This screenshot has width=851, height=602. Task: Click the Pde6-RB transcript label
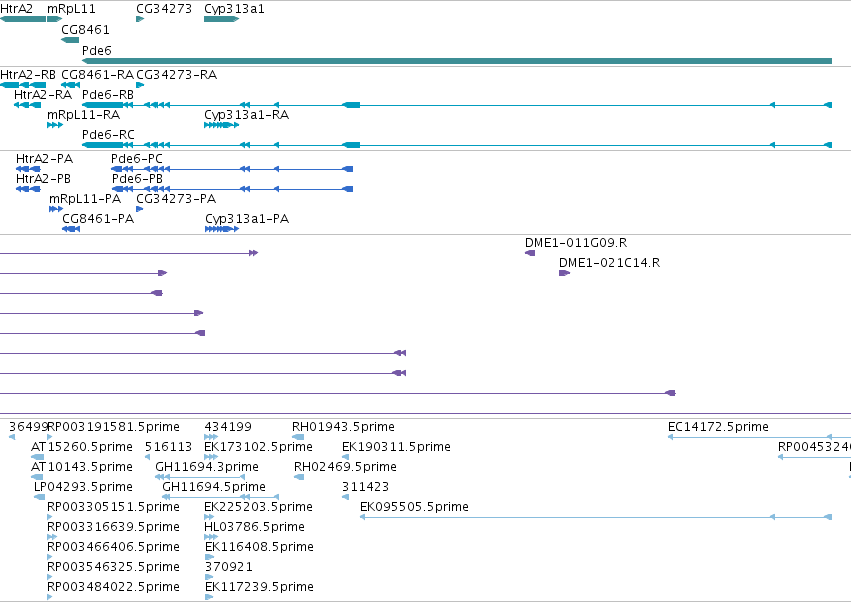pyautogui.click(x=108, y=94)
